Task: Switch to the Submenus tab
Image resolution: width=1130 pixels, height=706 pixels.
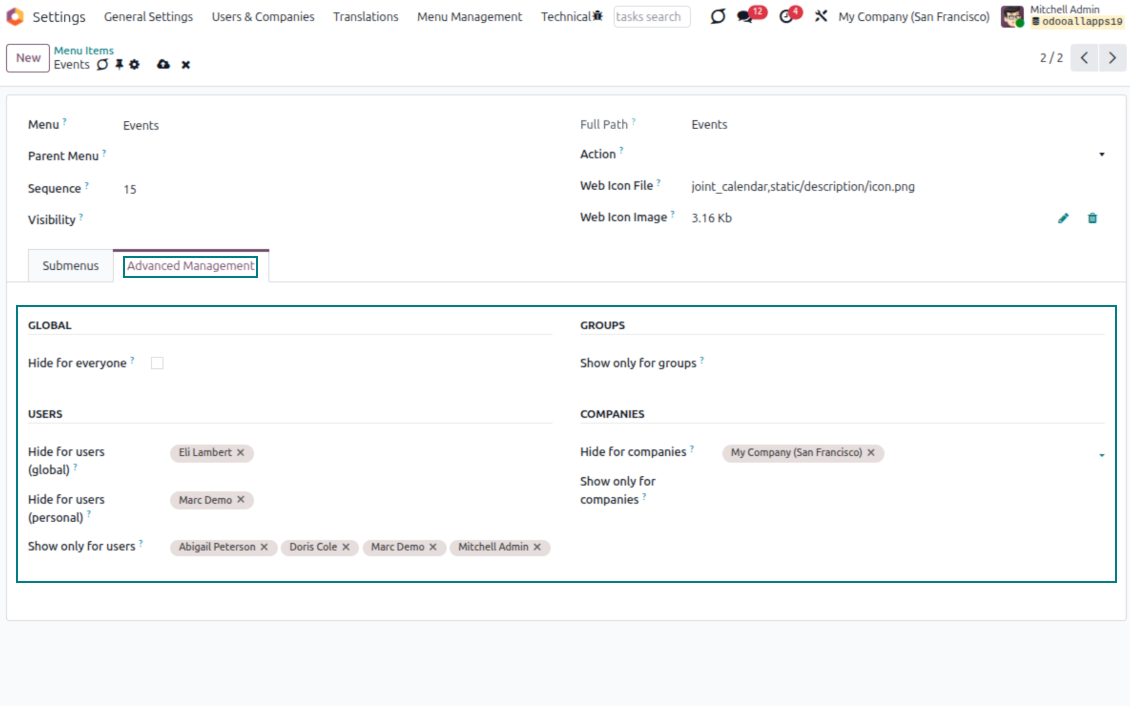Action: [70, 266]
